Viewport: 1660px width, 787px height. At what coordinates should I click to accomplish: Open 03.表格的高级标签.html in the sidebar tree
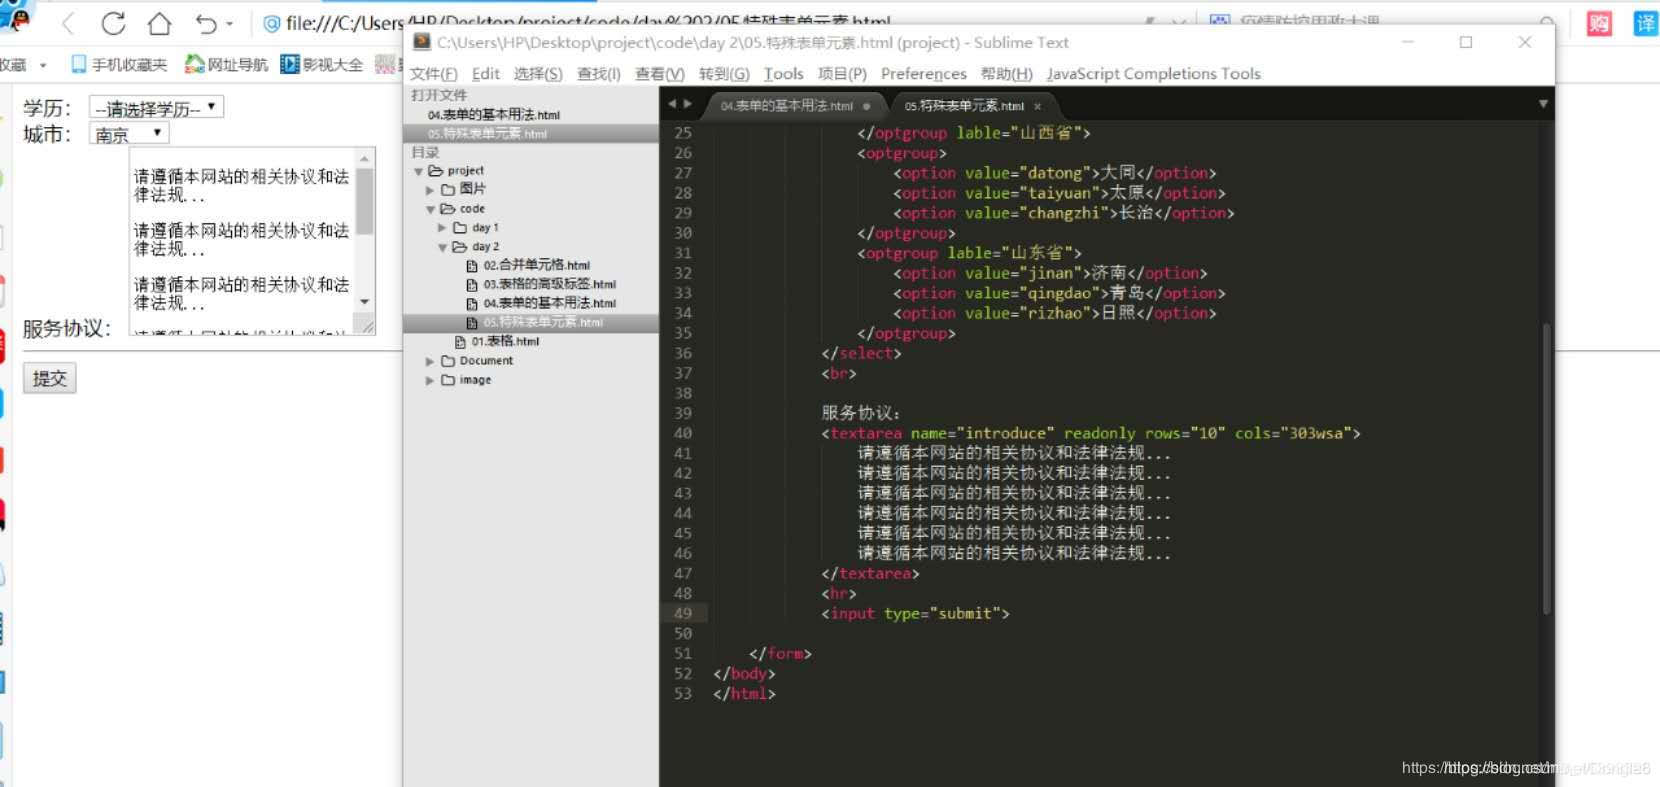pyautogui.click(x=549, y=284)
